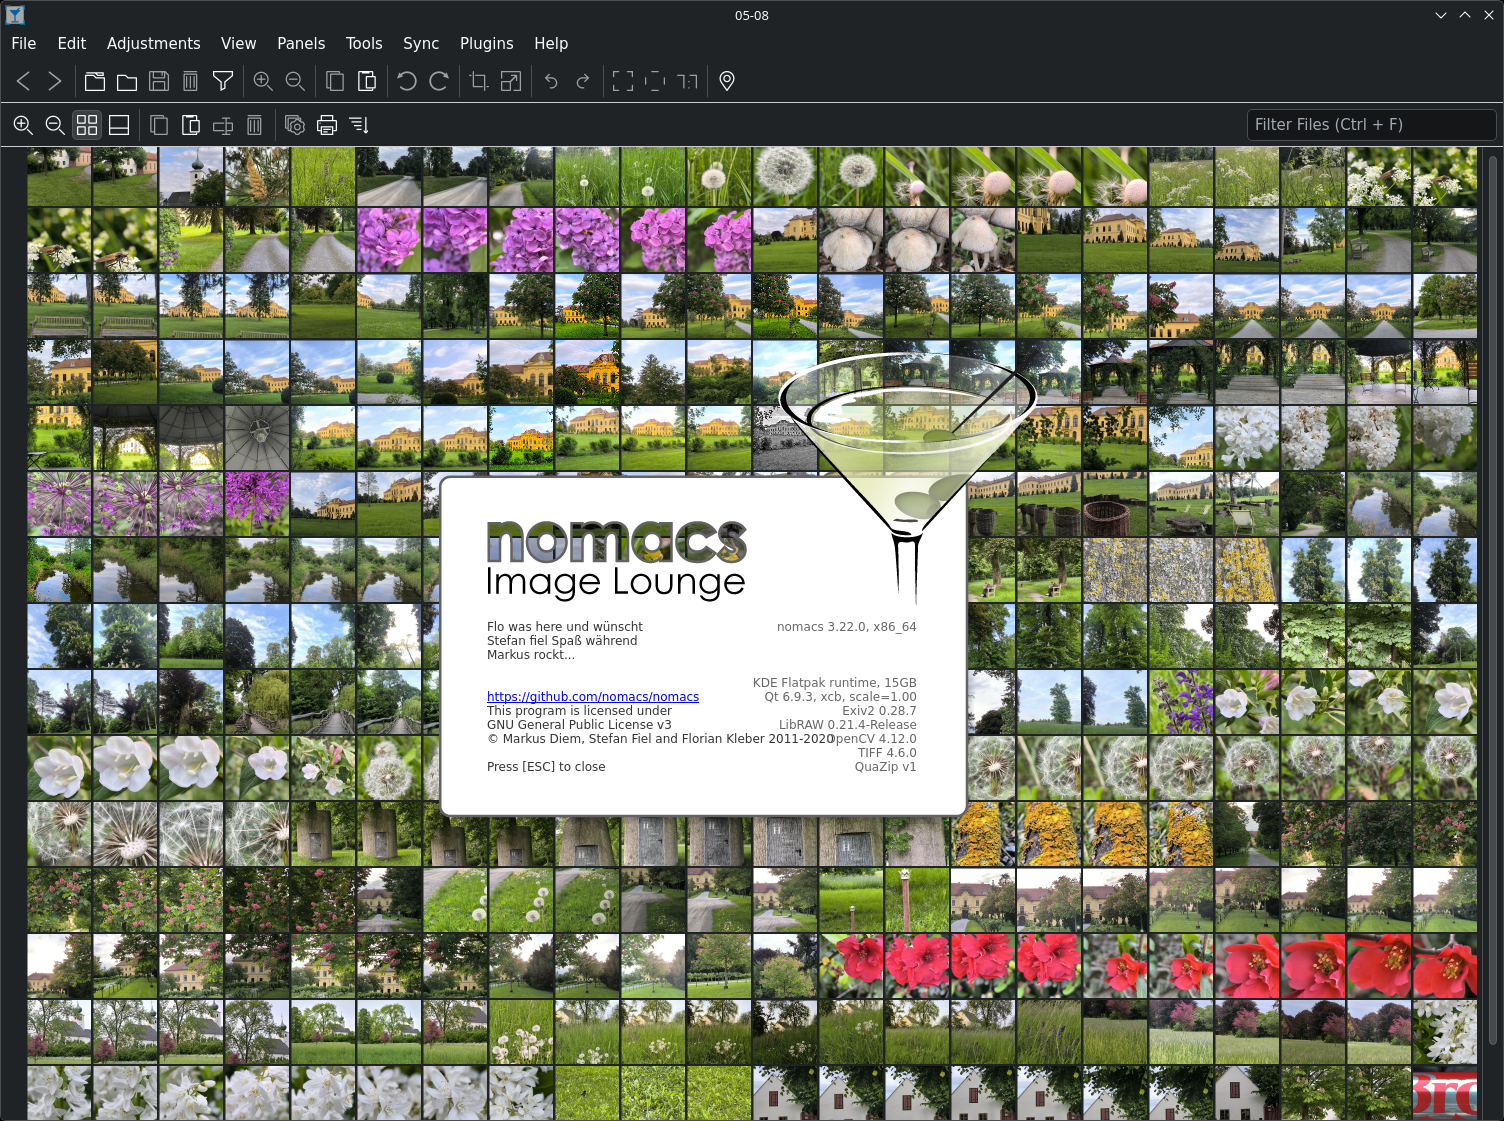Click the 'KDE Flatpak runtime, 15GB' text
The height and width of the screenshot is (1121, 1504).
tap(834, 683)
